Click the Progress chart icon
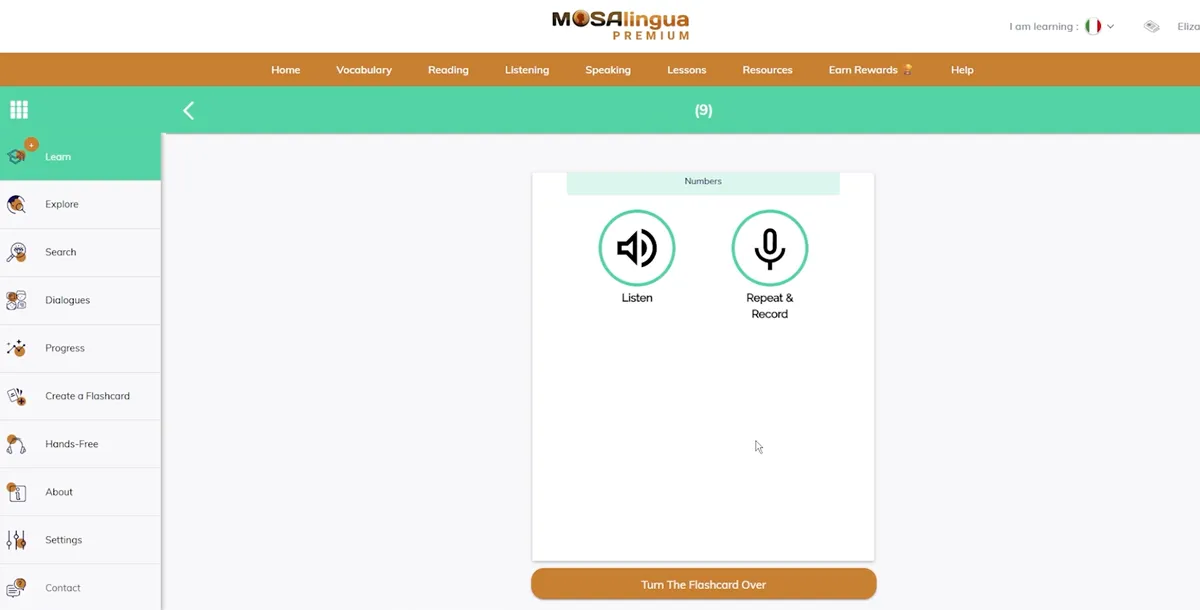 coord(17,348)
